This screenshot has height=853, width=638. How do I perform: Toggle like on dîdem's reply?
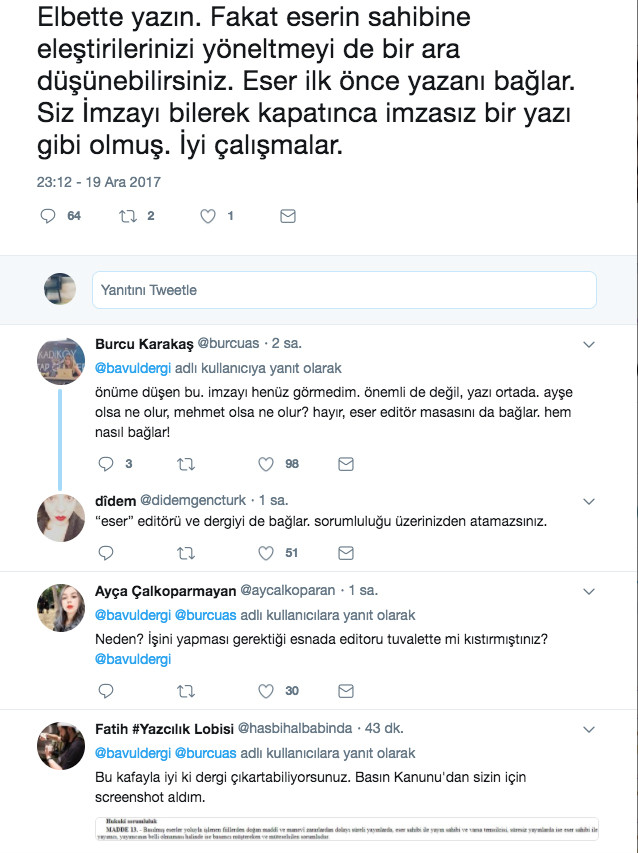265,553
